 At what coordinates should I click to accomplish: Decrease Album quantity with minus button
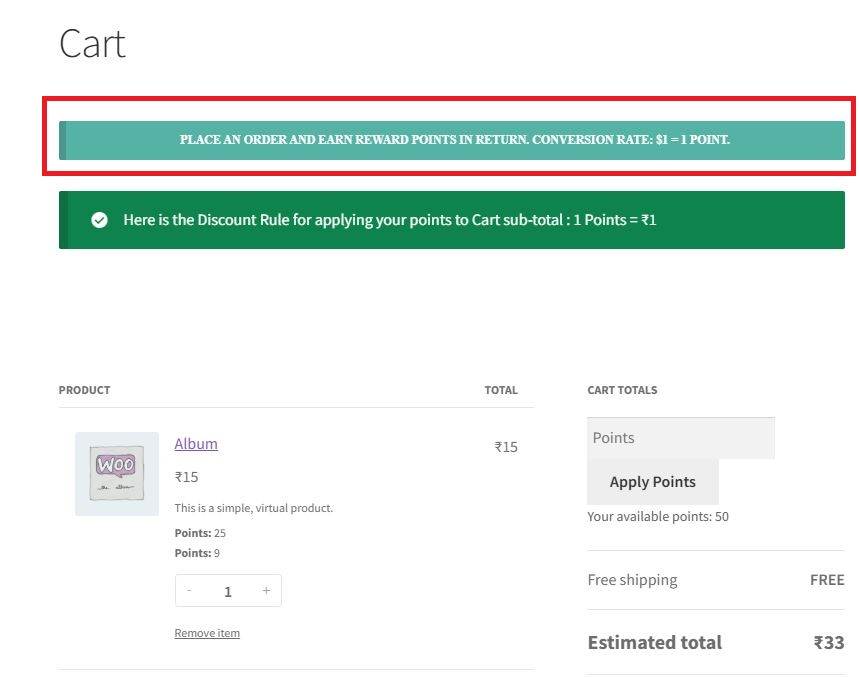click(189, 590)
